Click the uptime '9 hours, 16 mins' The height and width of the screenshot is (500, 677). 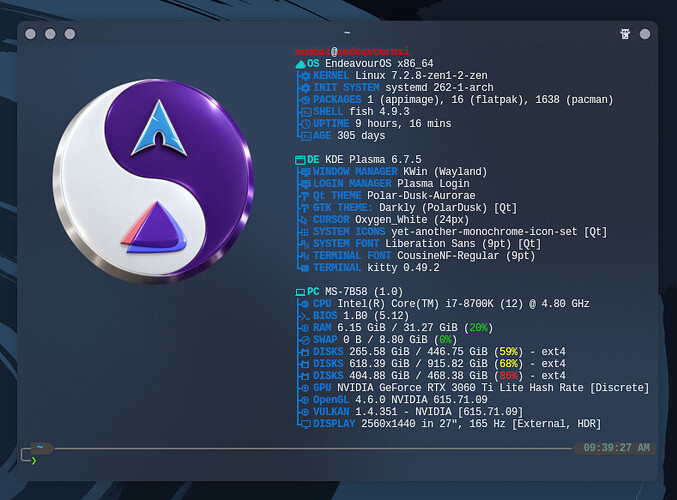point(403,123)
